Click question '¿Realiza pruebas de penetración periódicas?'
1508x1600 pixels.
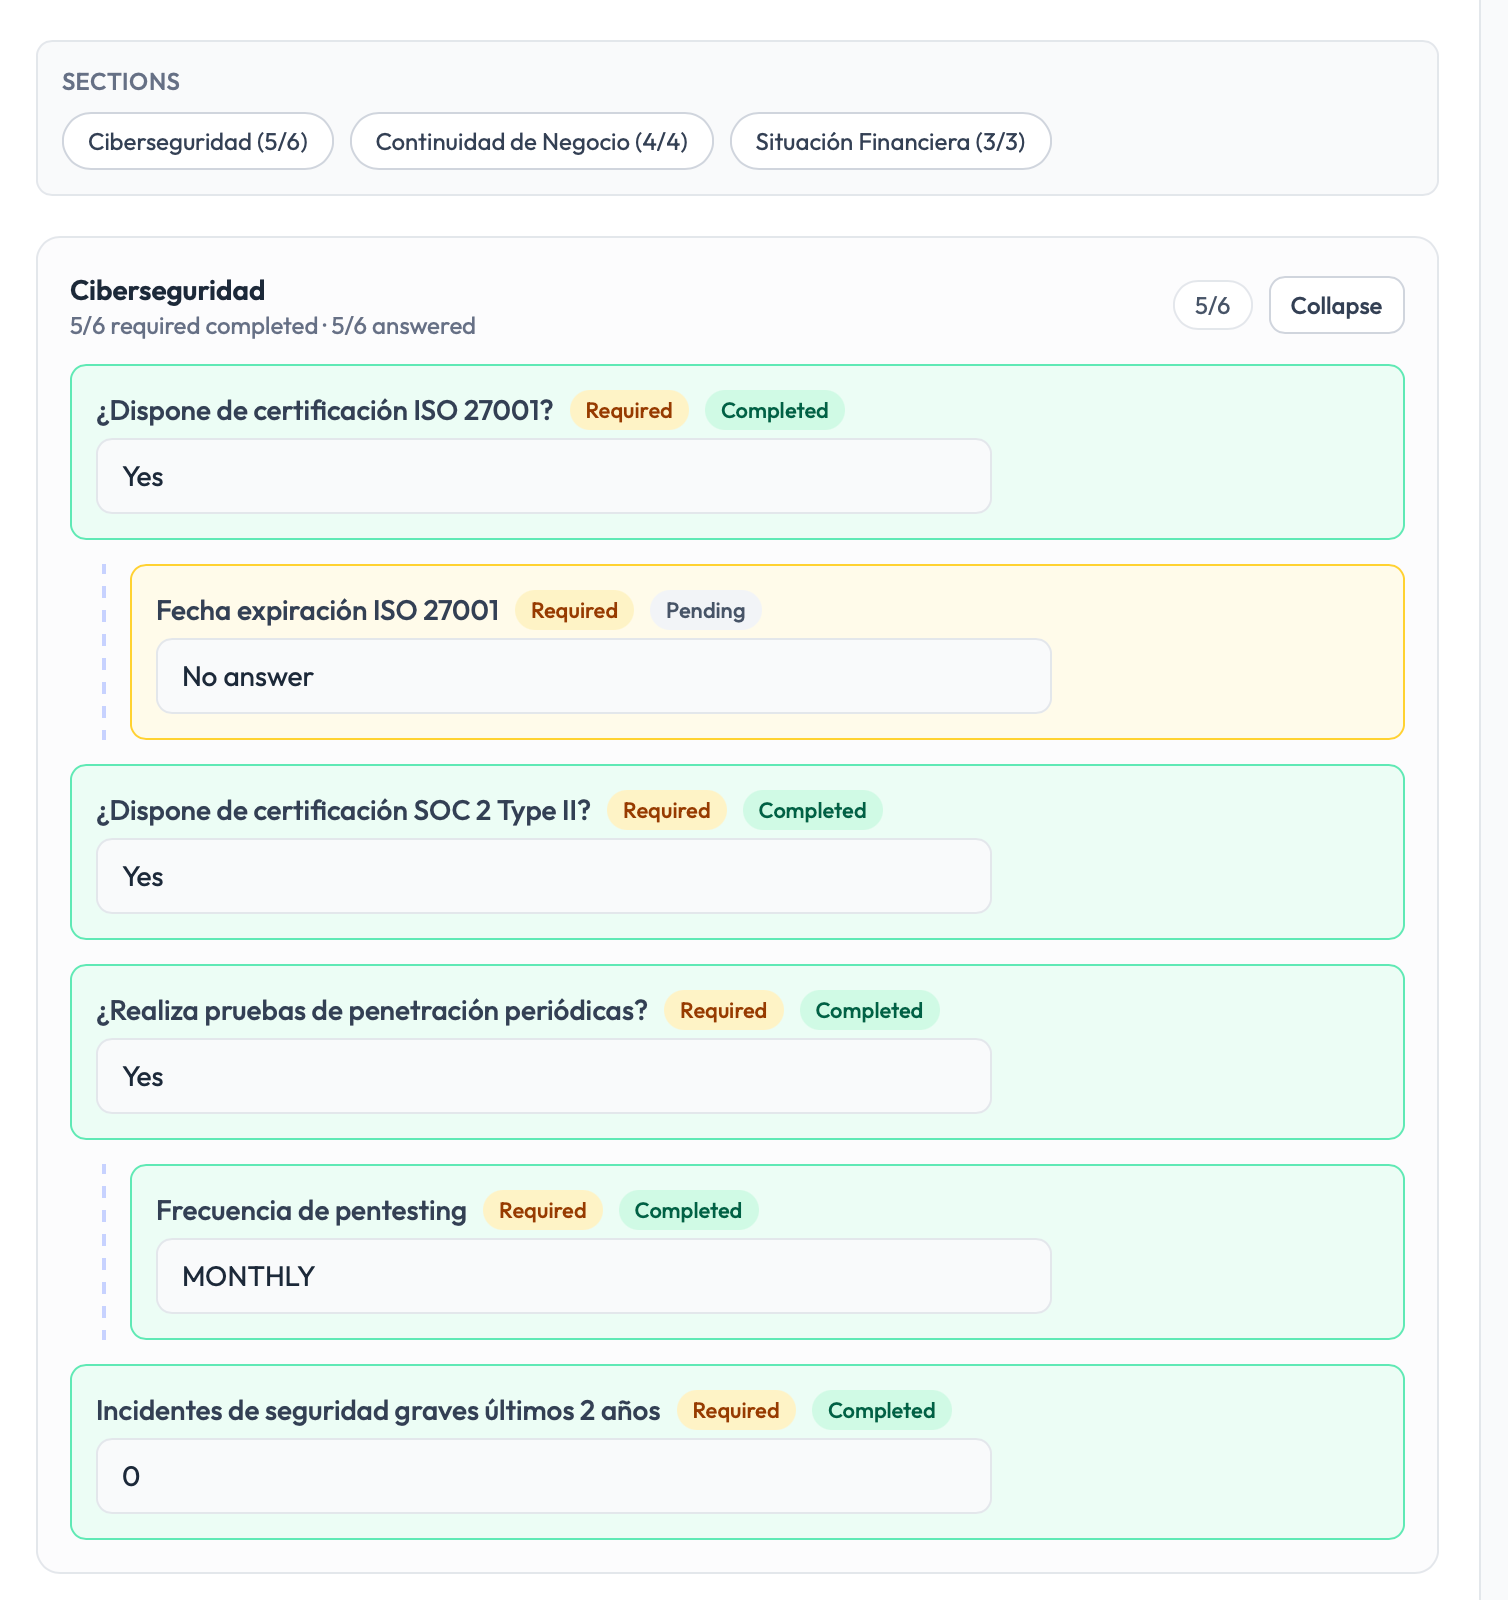click(372, 1011)
